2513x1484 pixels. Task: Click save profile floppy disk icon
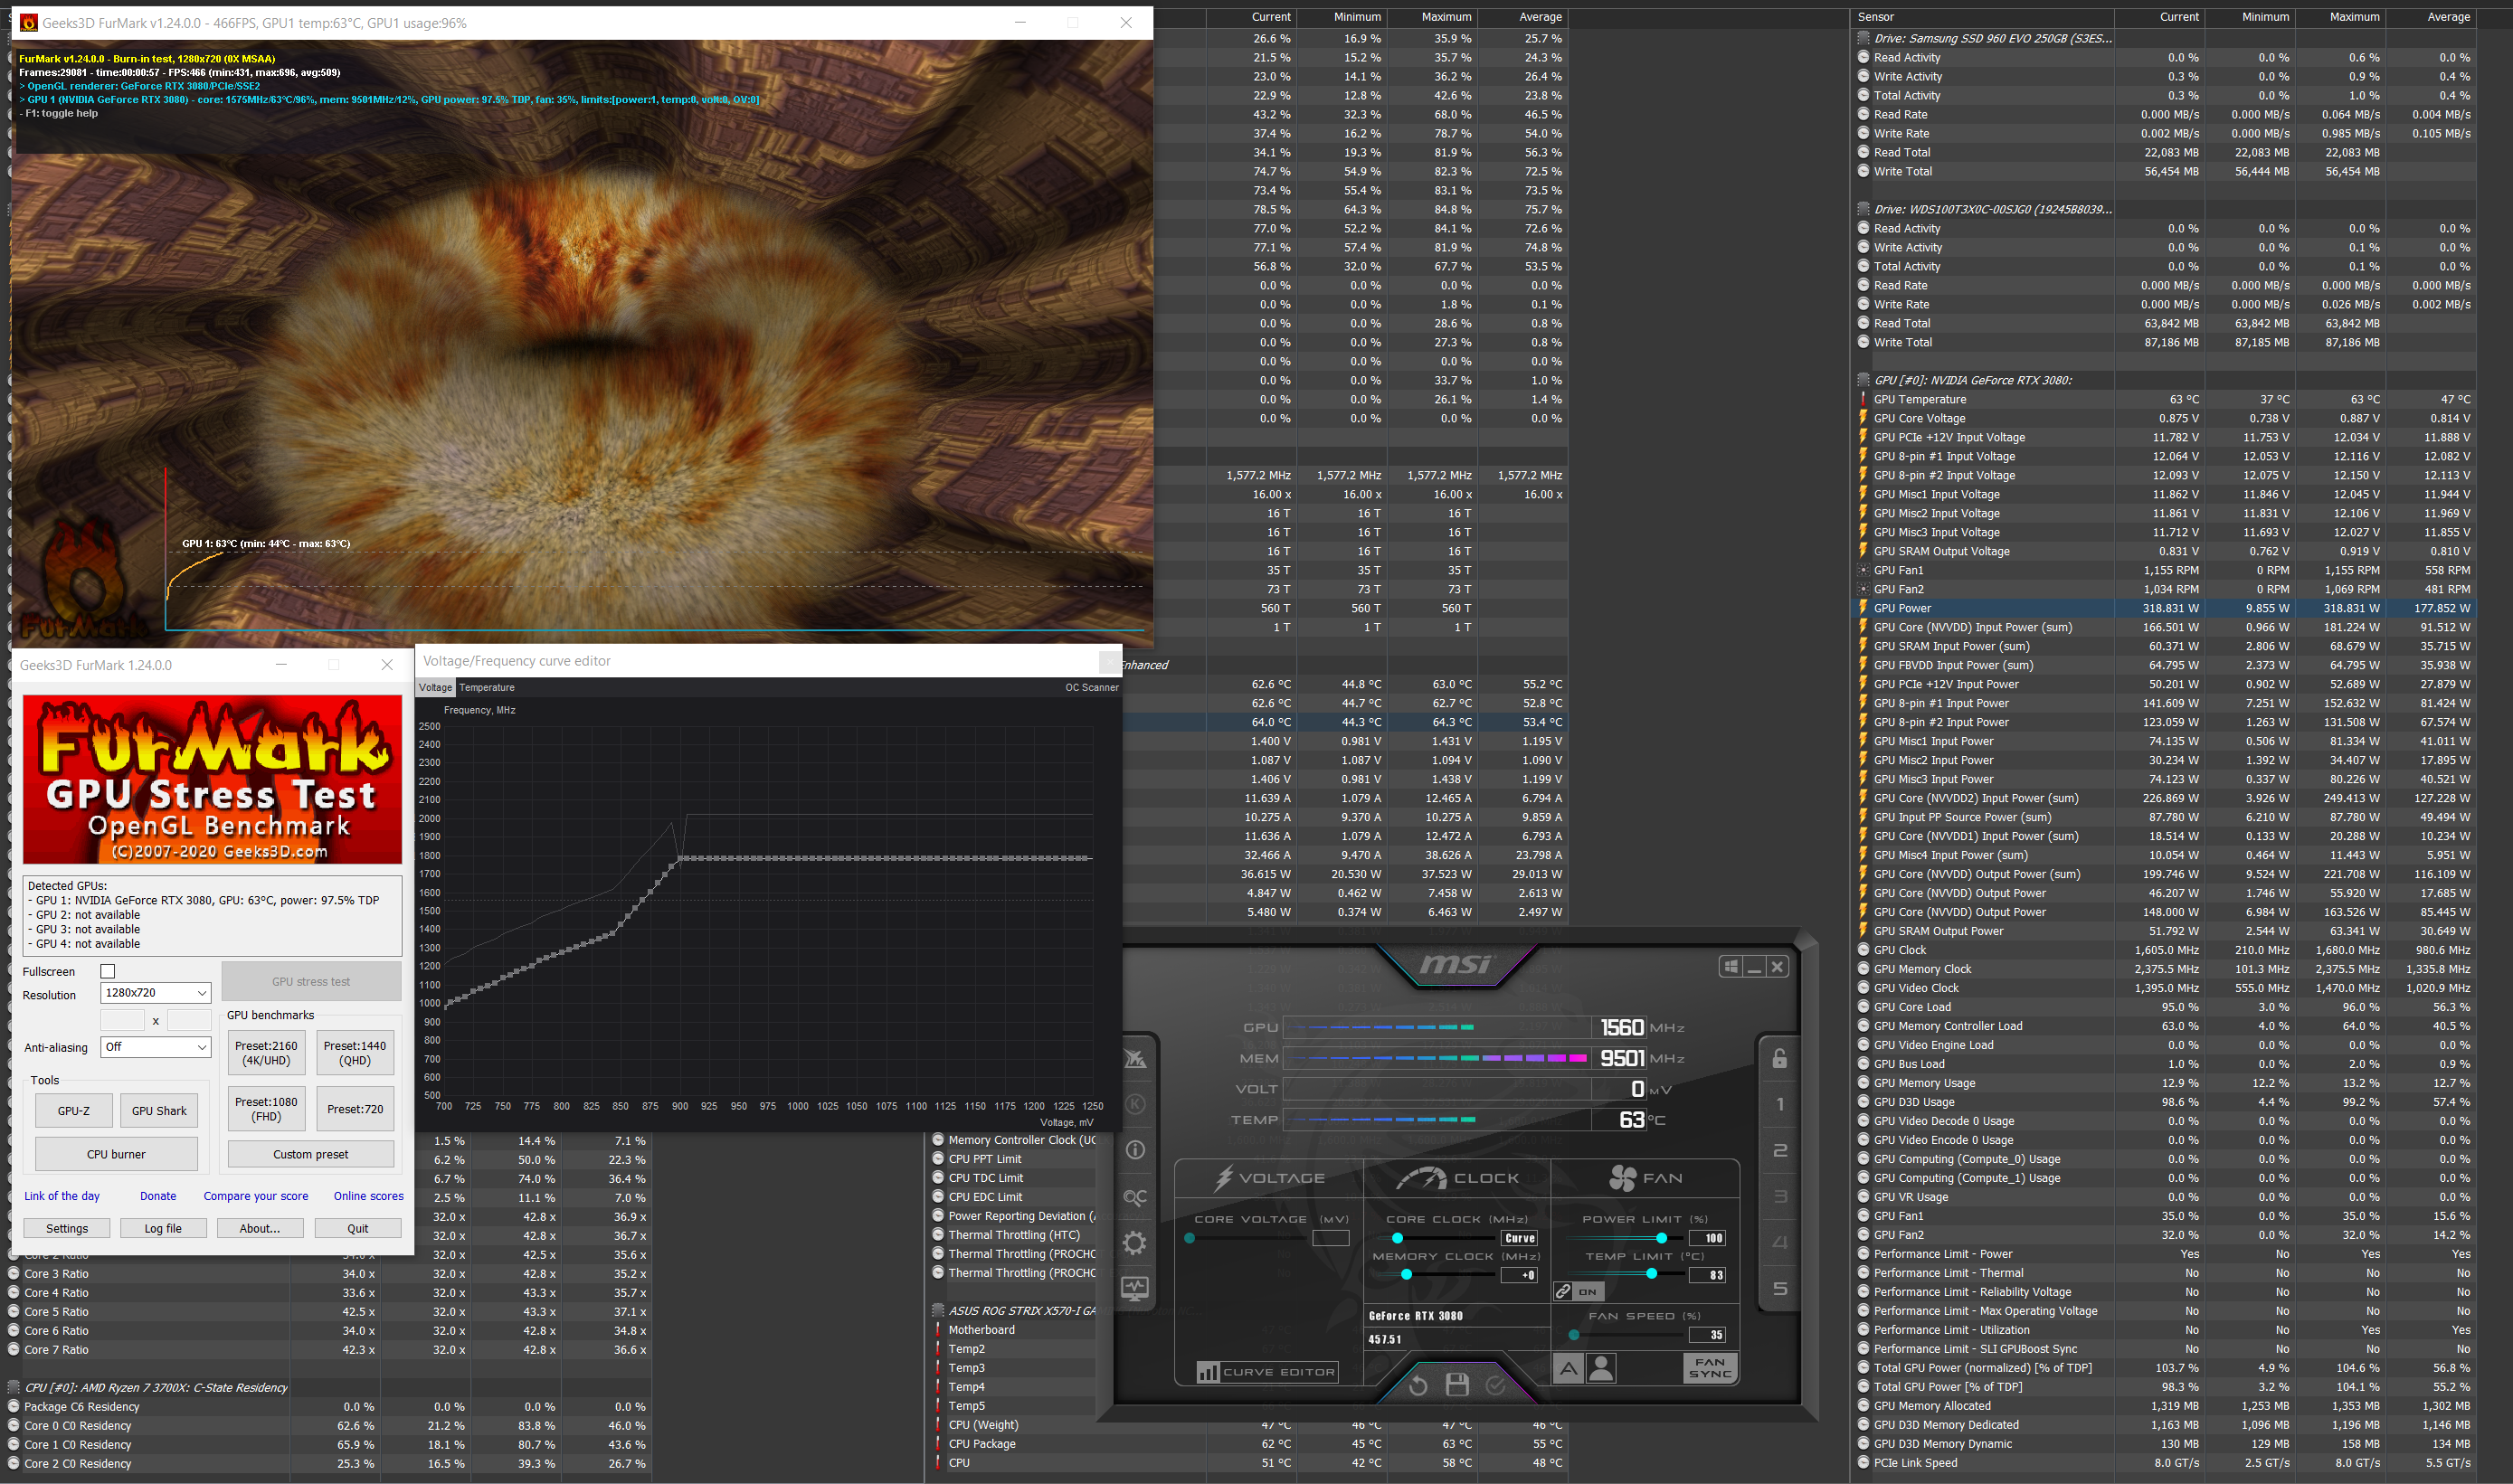pyautogui.click(x=1457, y=1384)
